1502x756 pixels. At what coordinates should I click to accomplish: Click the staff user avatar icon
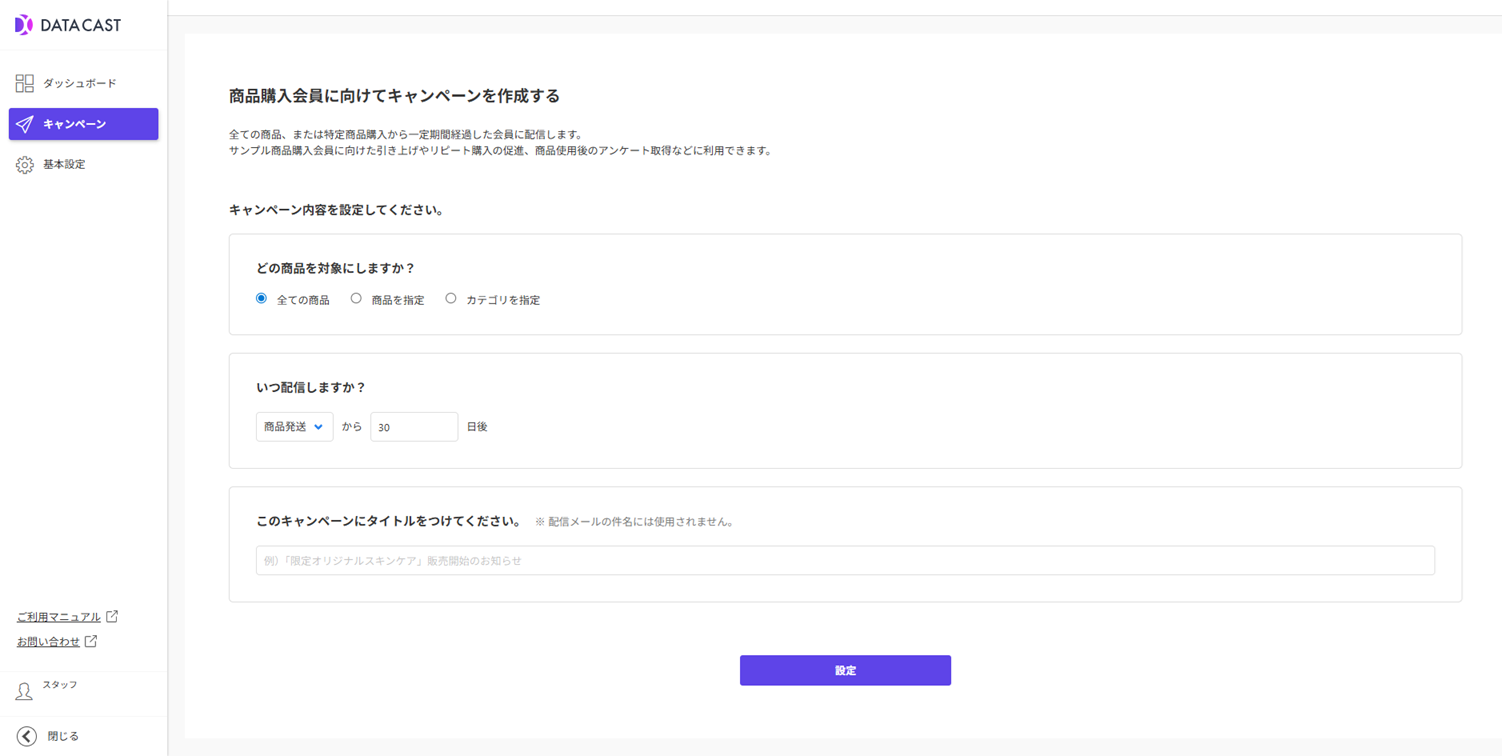coord(24,691)
